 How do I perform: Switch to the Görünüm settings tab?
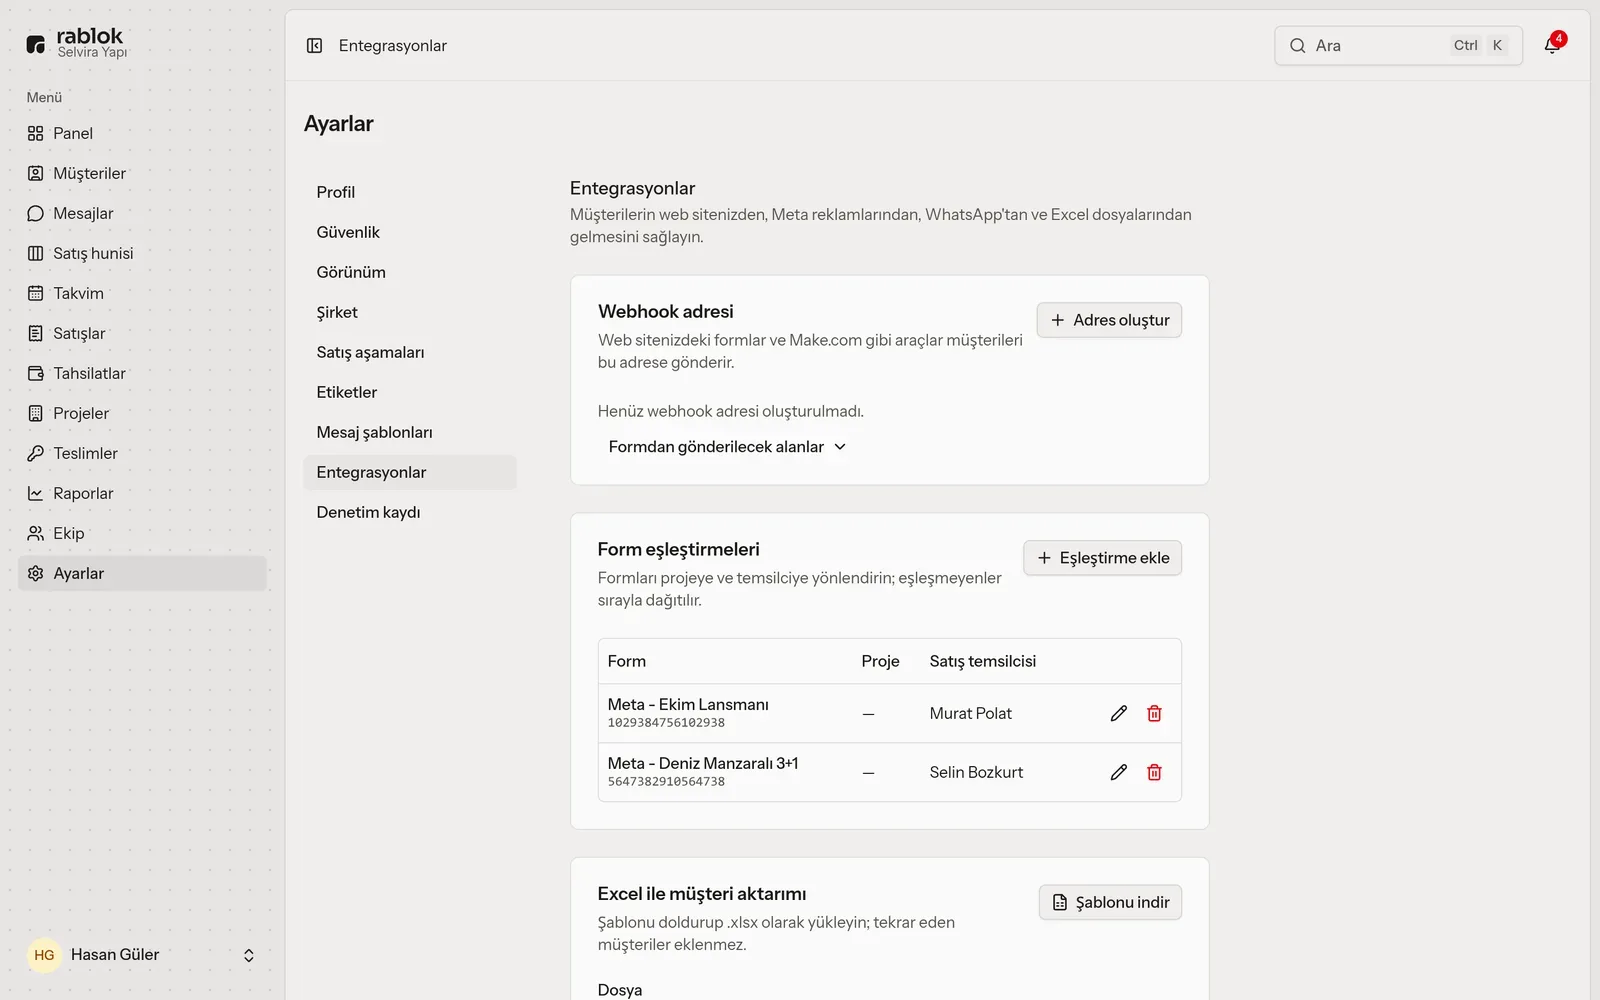(410, 272)
